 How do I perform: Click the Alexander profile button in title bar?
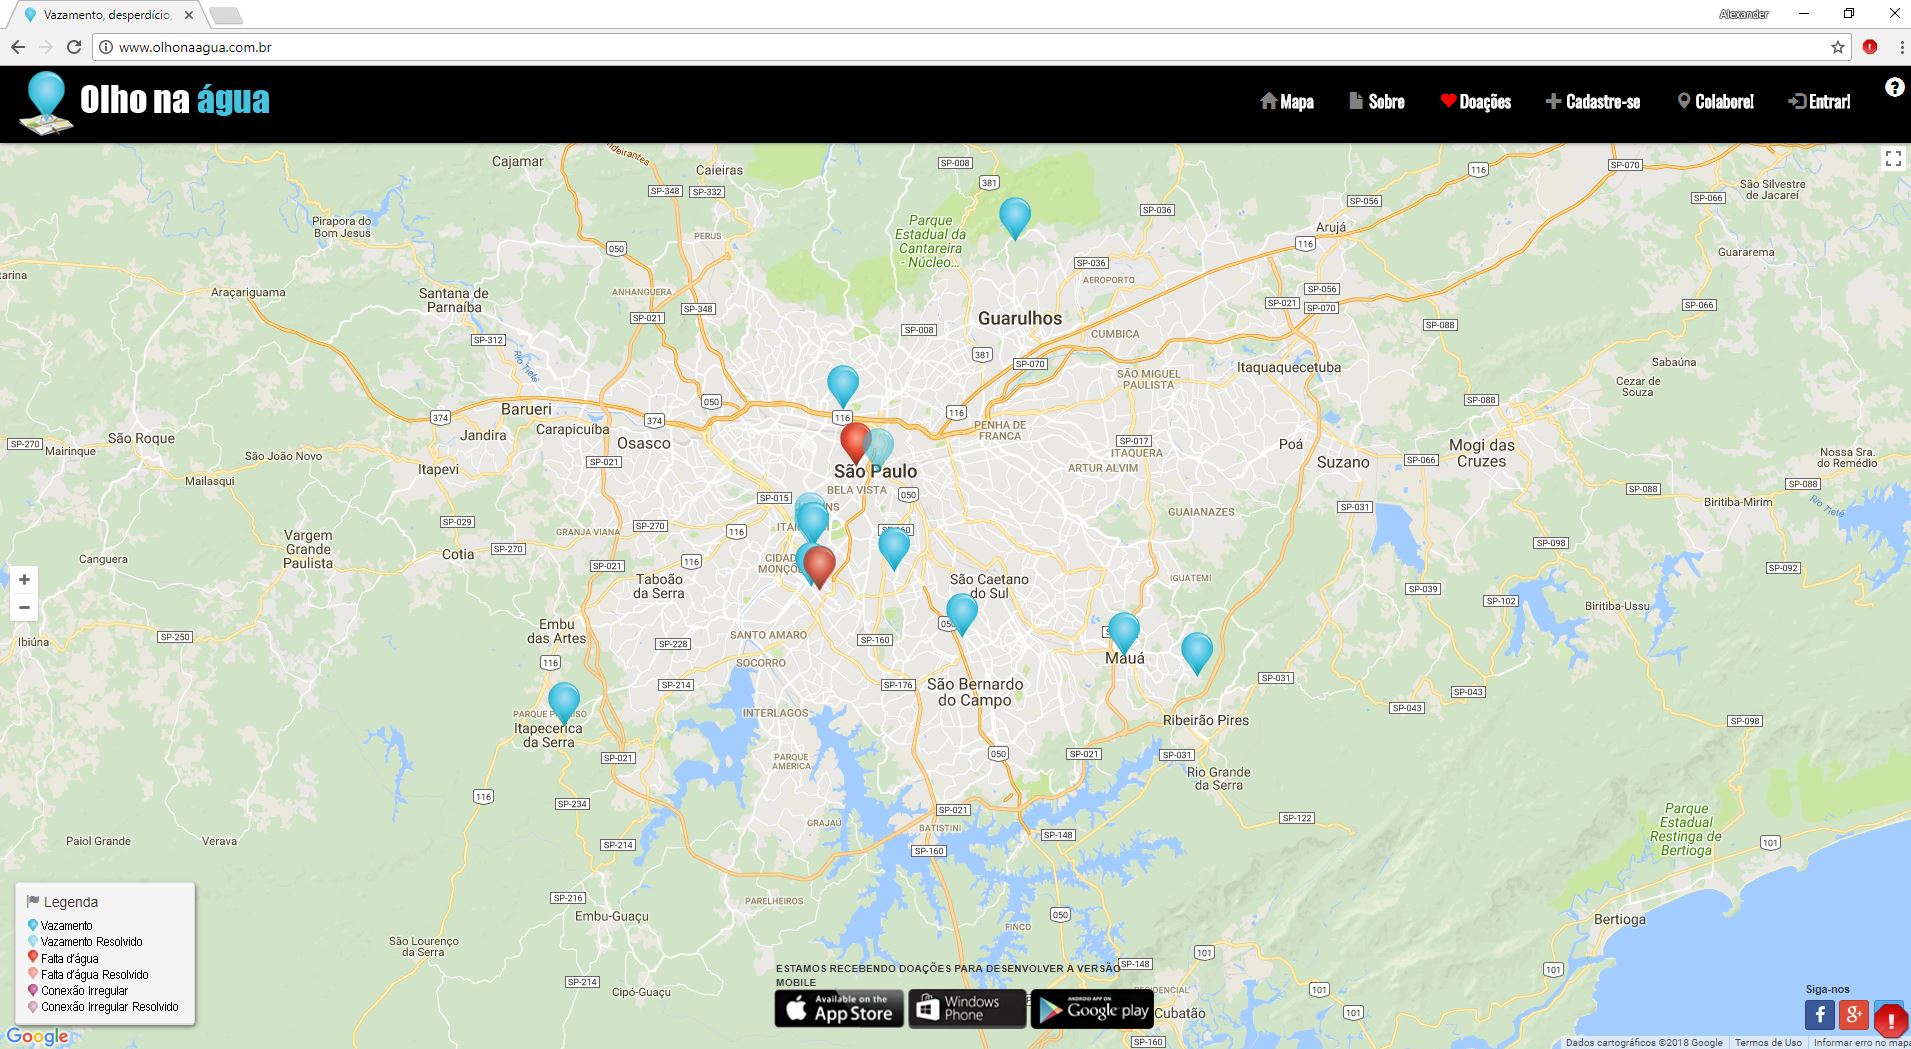pos(1744,14)
